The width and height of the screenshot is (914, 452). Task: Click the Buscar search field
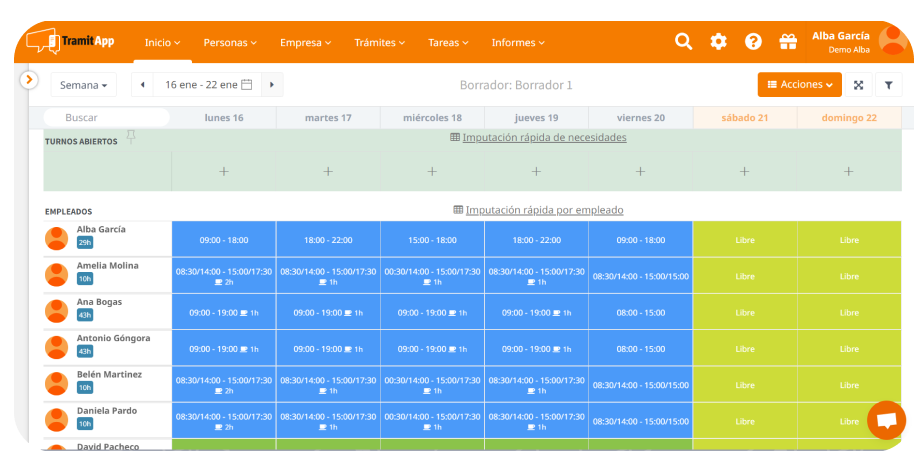(106, 118)
